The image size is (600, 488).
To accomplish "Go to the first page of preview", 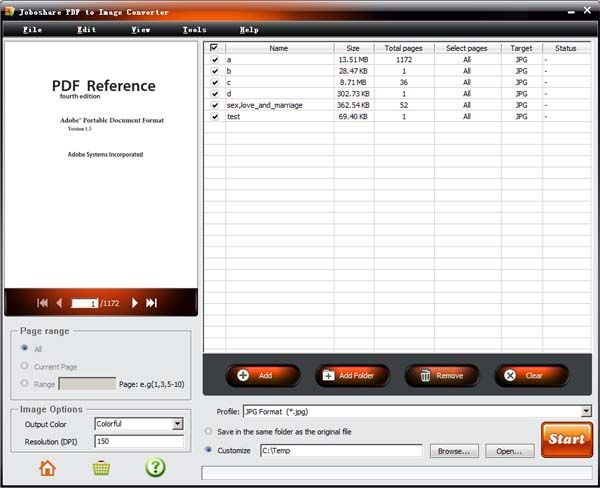I will 42,303.
